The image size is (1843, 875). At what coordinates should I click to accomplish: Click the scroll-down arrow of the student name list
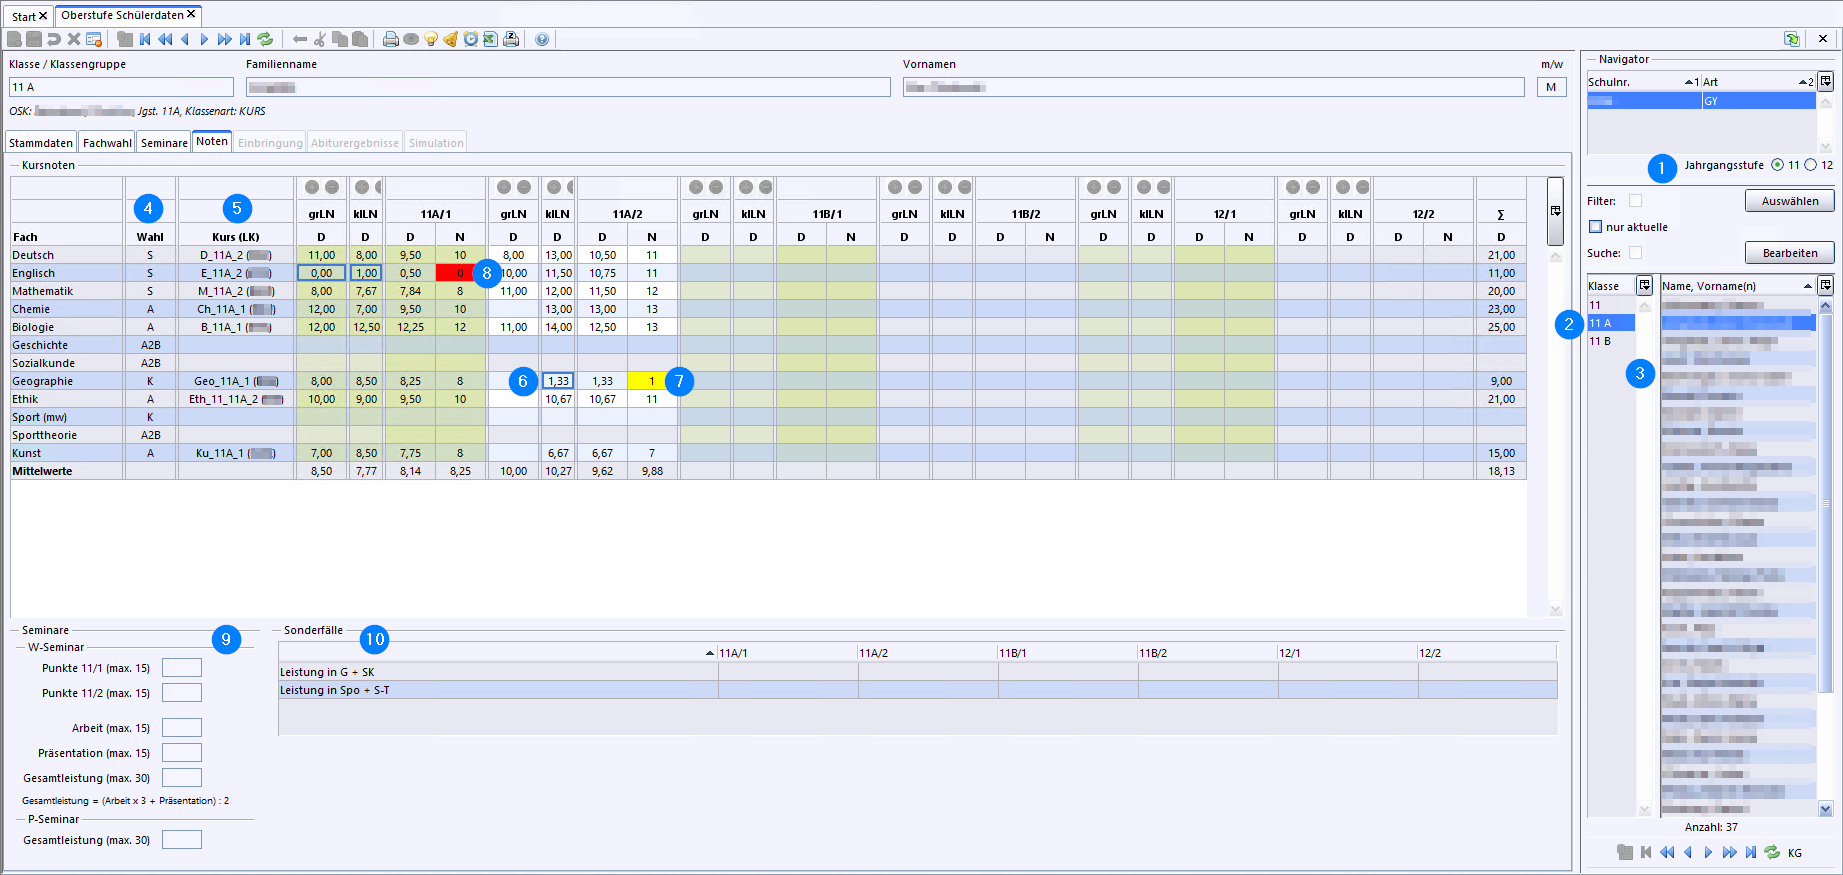(x=1826, y=809)
